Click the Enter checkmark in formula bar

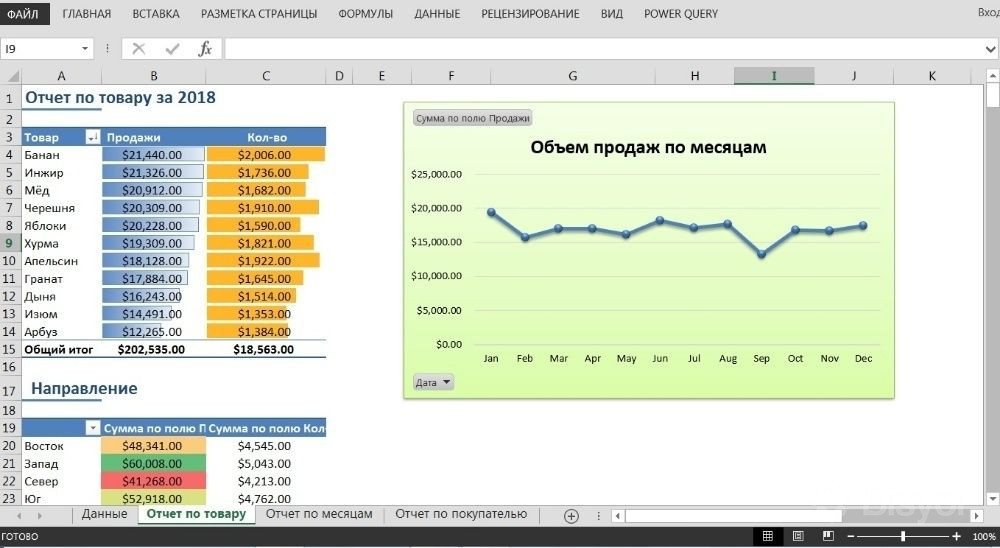(x=171, y=49)
